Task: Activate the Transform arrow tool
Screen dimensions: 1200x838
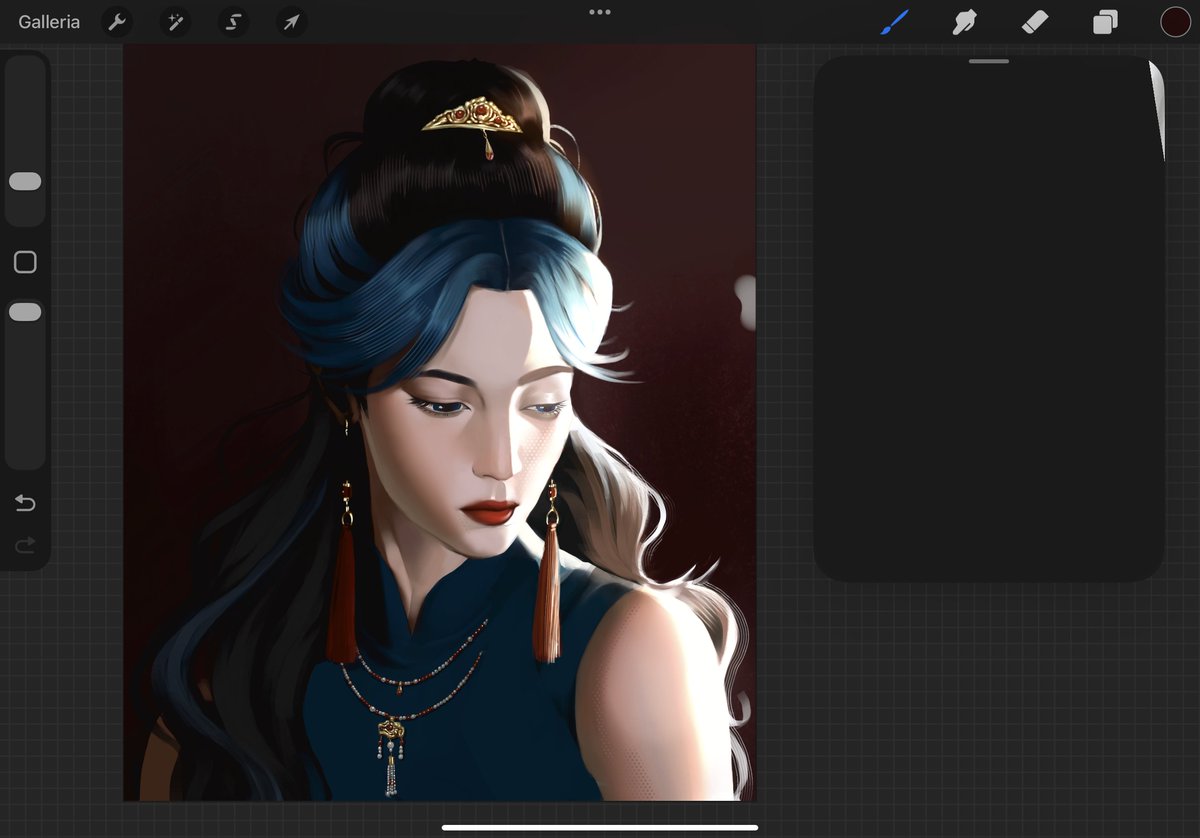Action: point(292,22)
